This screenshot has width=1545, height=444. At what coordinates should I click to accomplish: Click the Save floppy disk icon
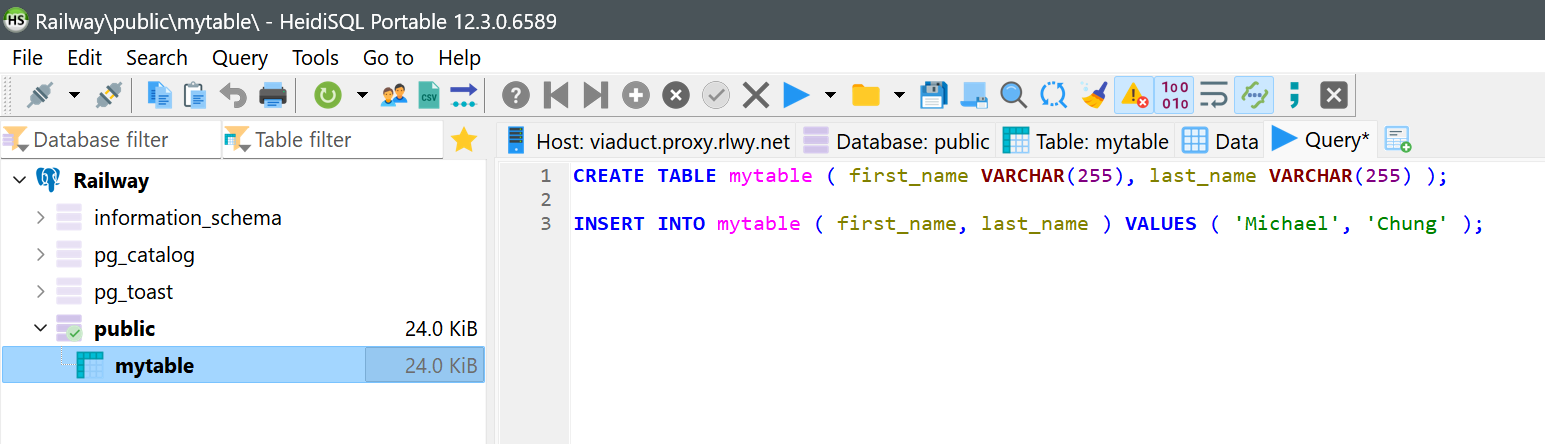click(933, 95)
